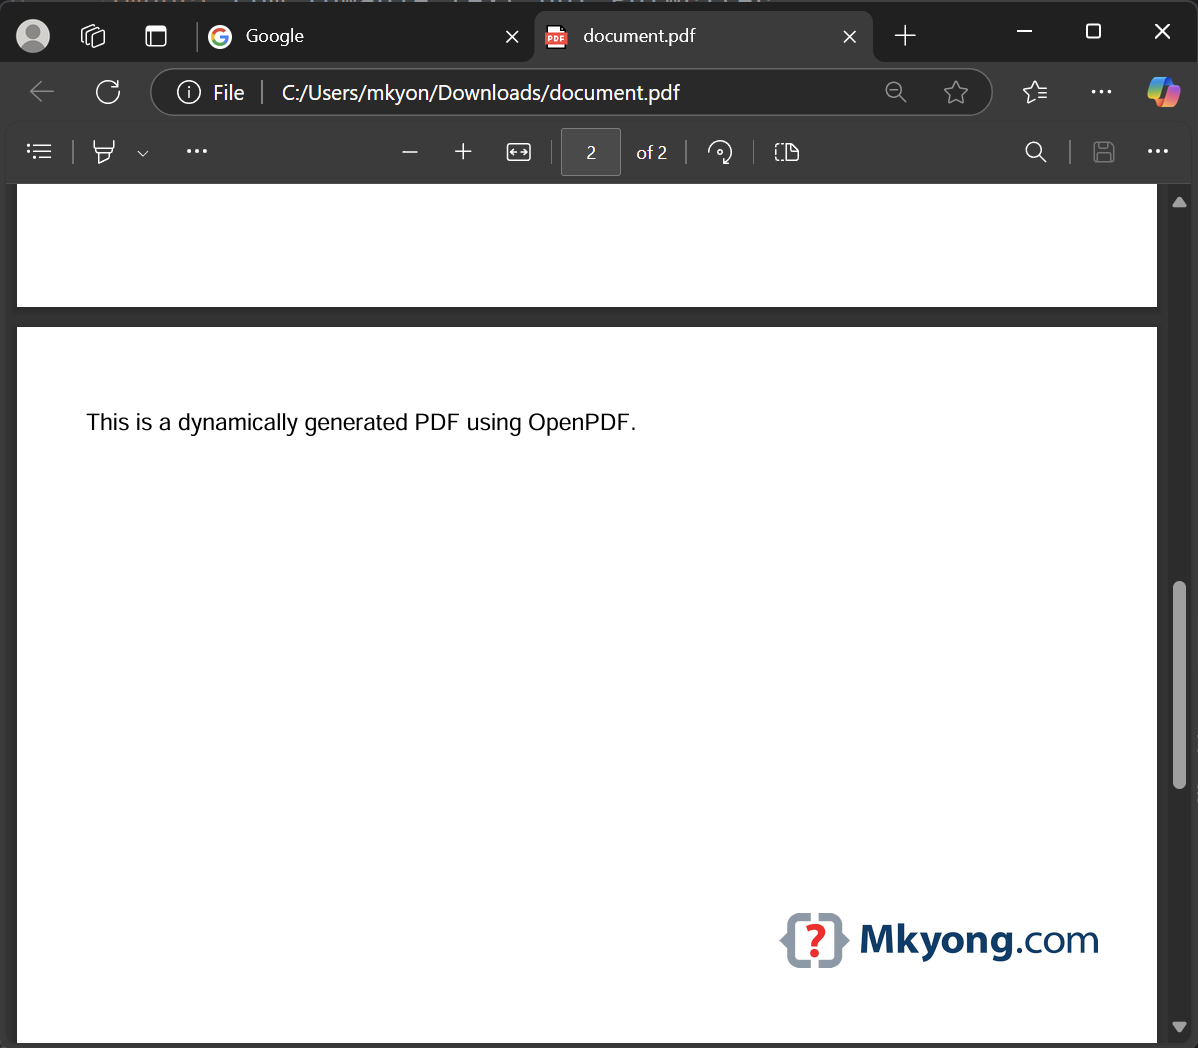
Task: Reload the current page
Action: [108, 91]
